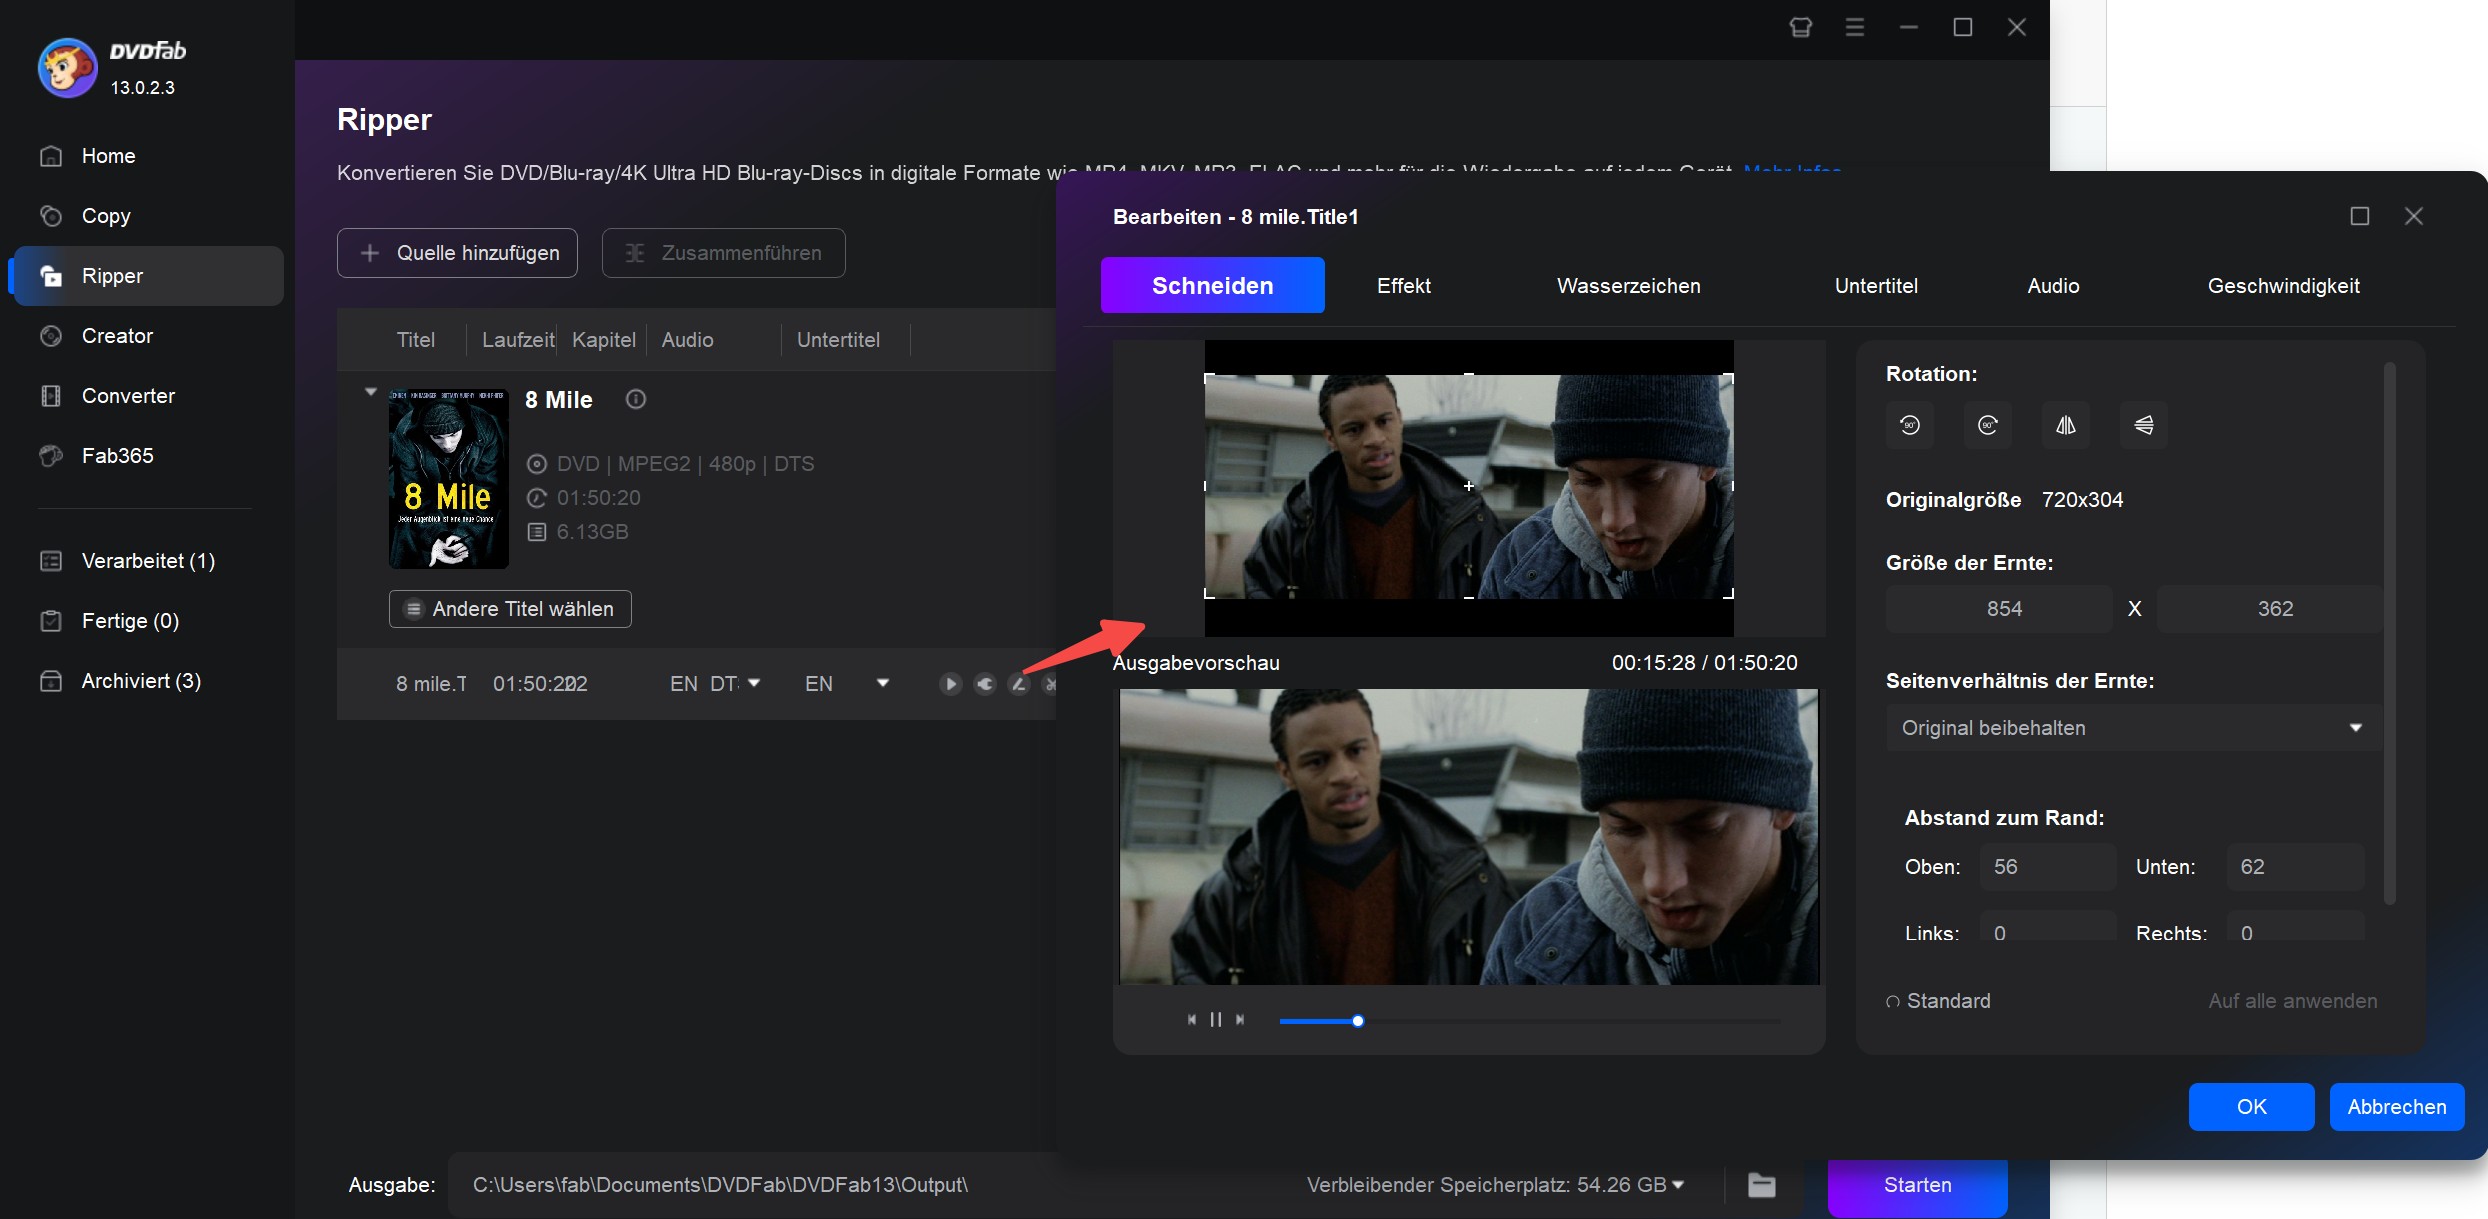
Task: Open the hamburger menu in title bar
Action: [1855, 27]
